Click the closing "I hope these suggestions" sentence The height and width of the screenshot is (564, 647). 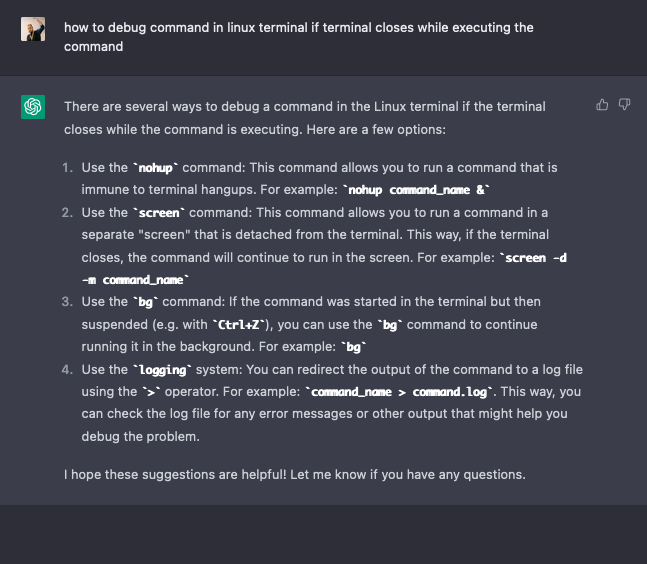click(294, 474)
